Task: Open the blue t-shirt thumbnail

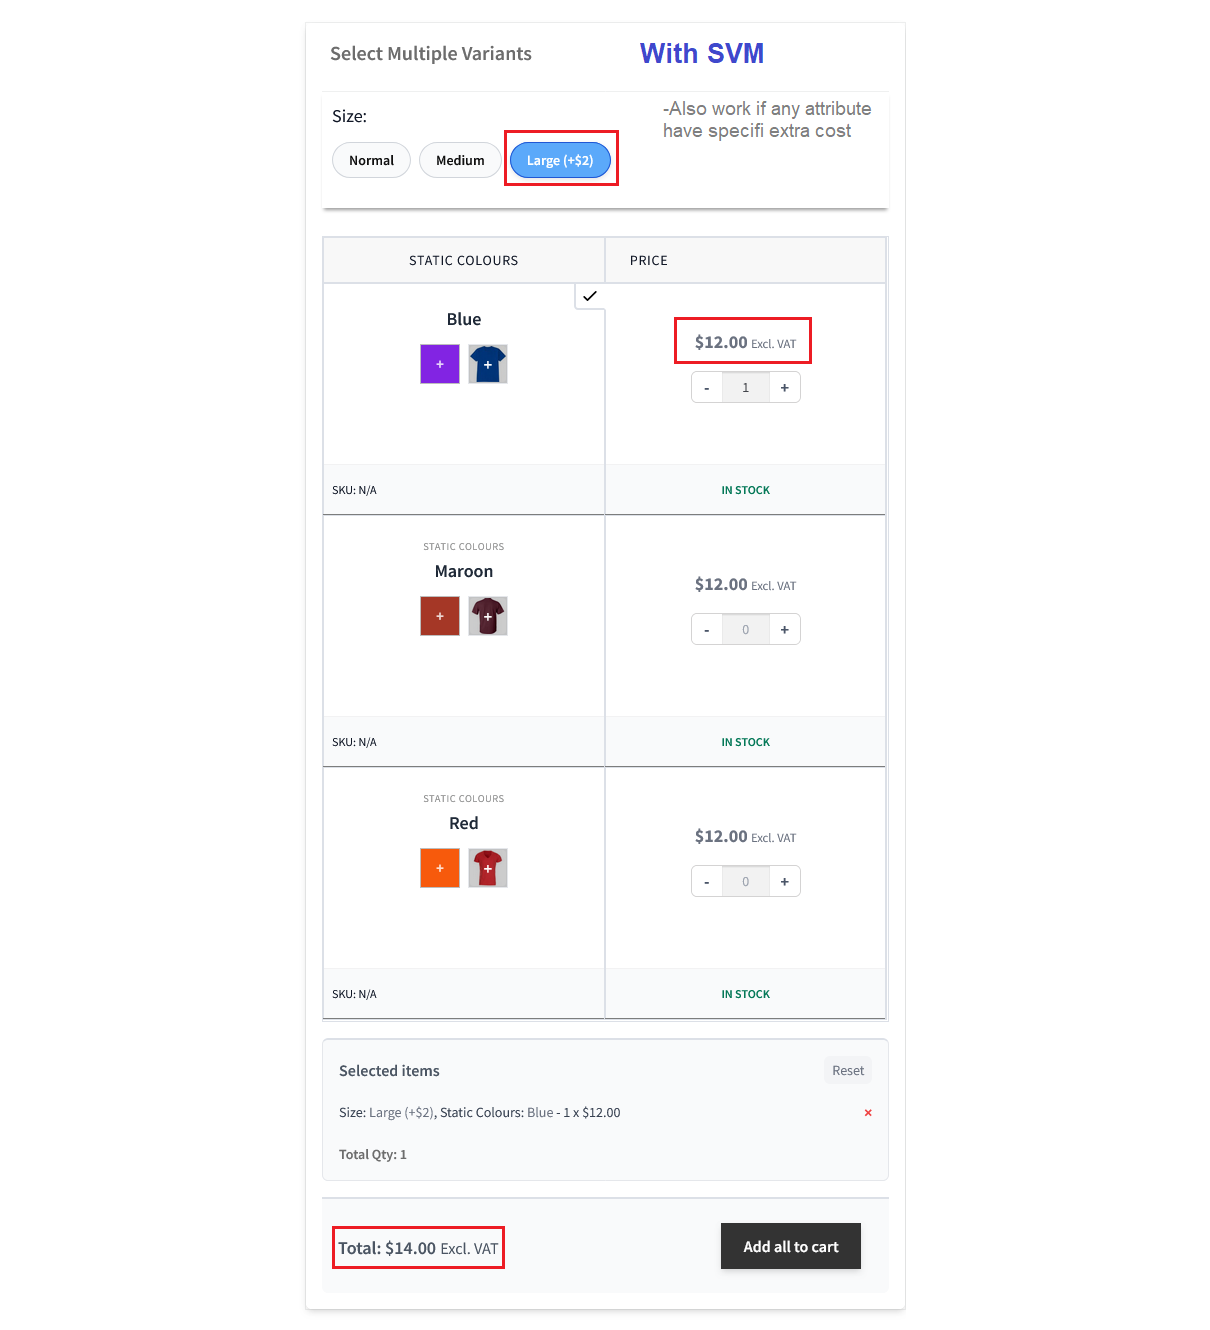Action: [x=488, y=364]
